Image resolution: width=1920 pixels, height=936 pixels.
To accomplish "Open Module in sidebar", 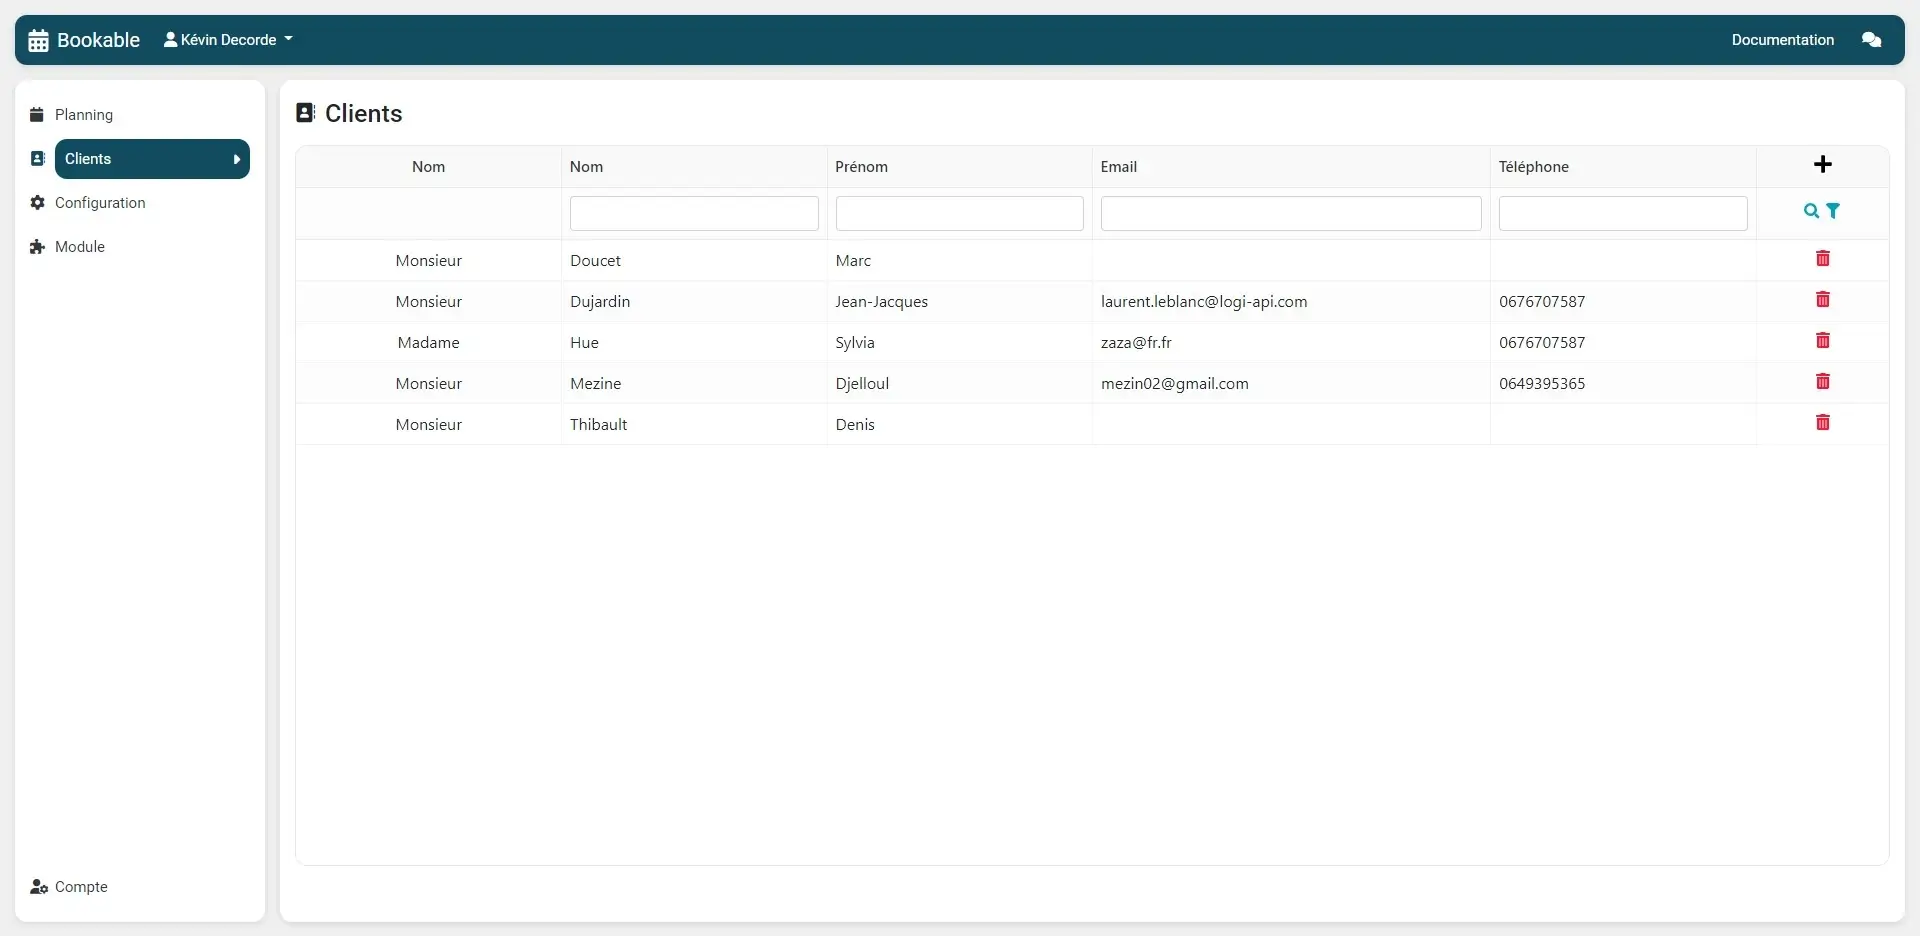I will [80, 247].
